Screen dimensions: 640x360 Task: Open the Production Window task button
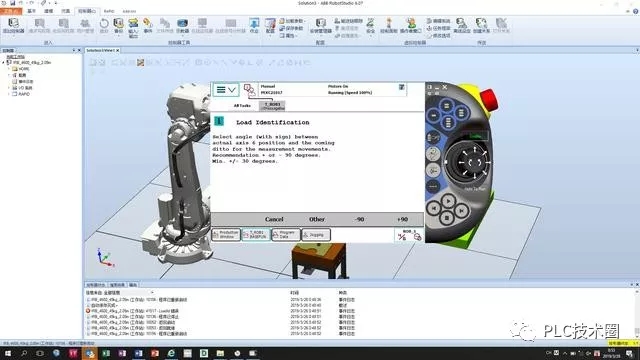[x=226, y=235]
